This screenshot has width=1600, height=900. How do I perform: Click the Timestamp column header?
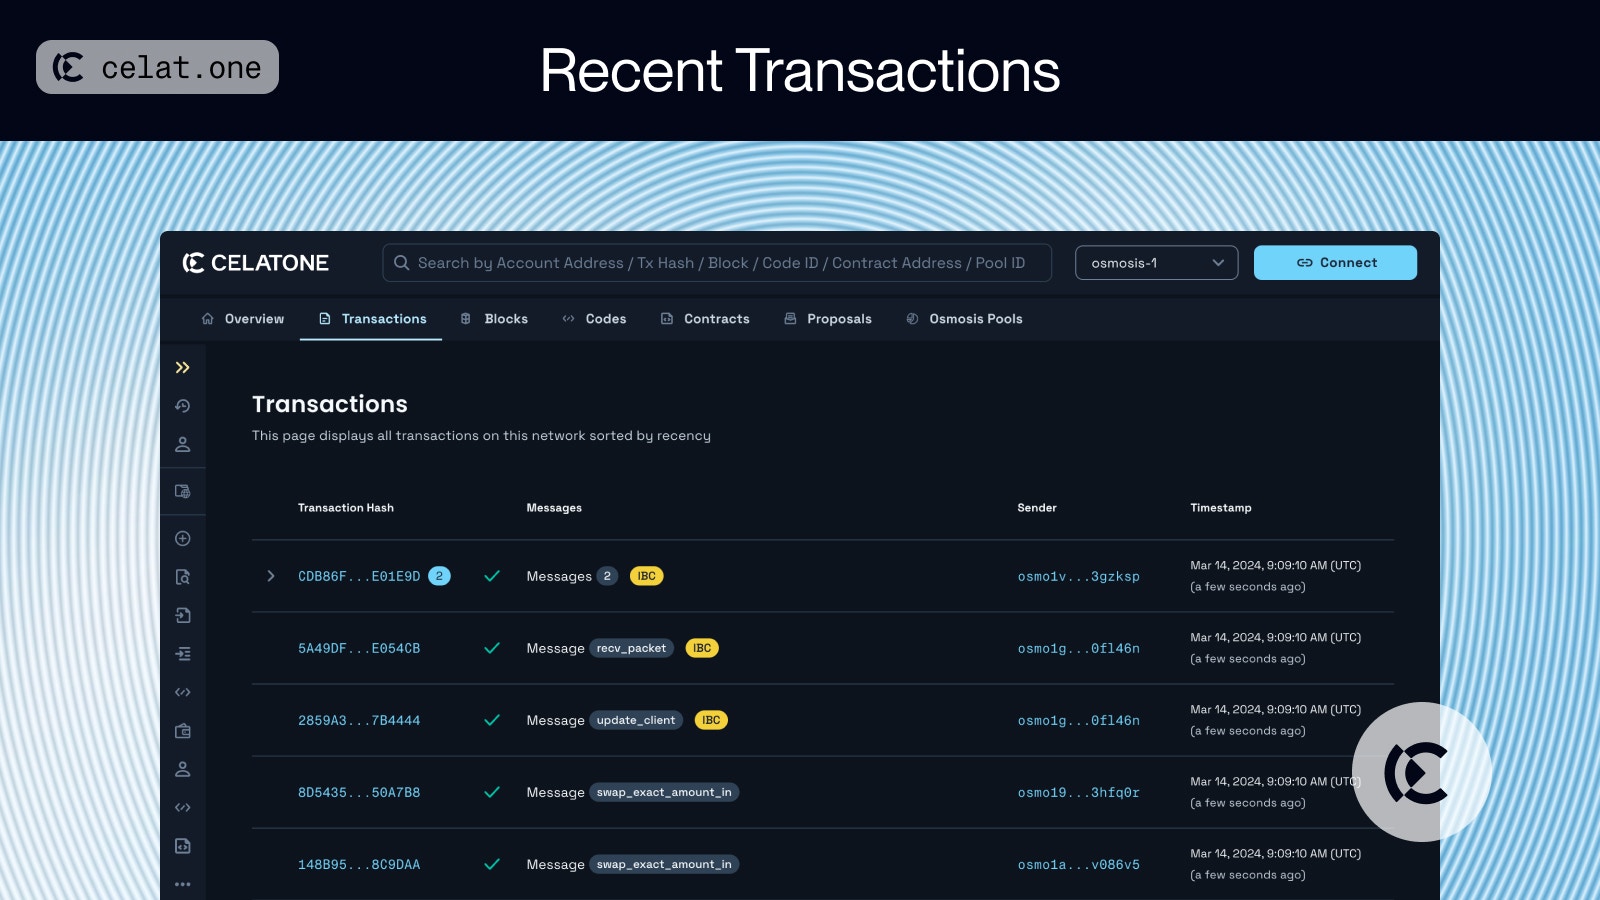coord(1221,508)
